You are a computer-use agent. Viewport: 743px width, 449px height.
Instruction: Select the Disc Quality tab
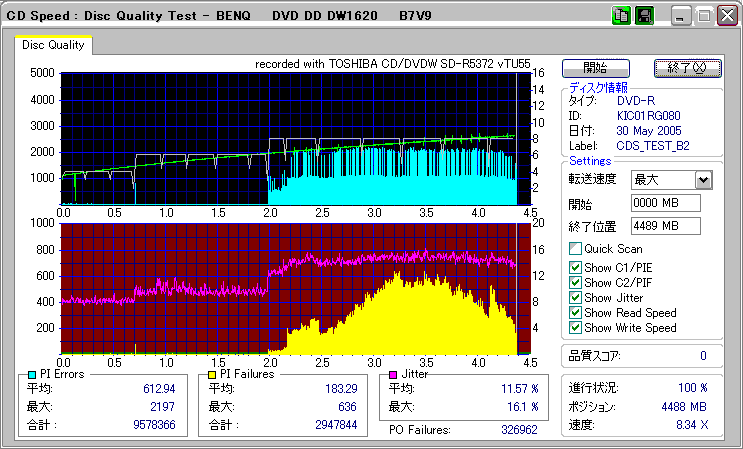coord(53,45)
